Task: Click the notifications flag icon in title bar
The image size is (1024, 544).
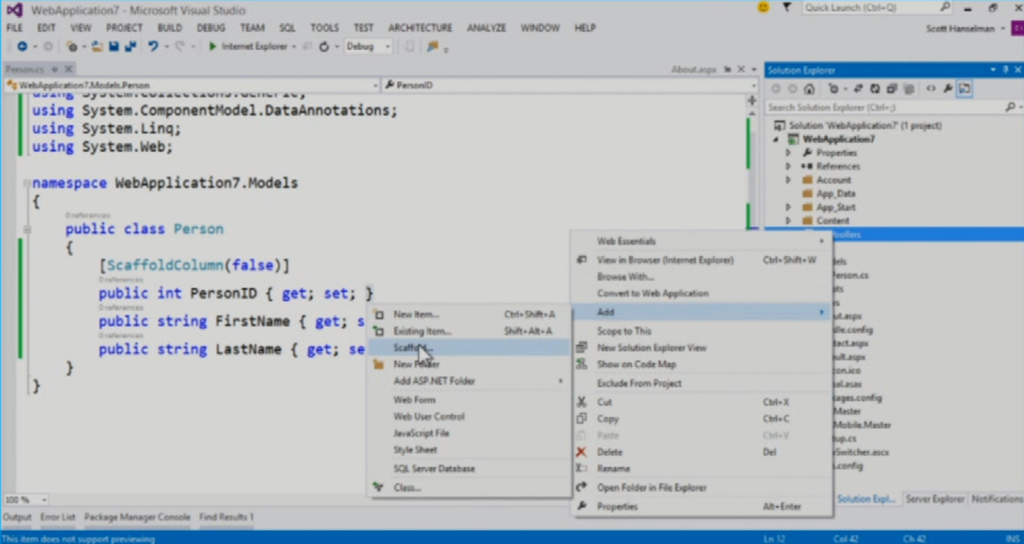Action: [787, 8]
